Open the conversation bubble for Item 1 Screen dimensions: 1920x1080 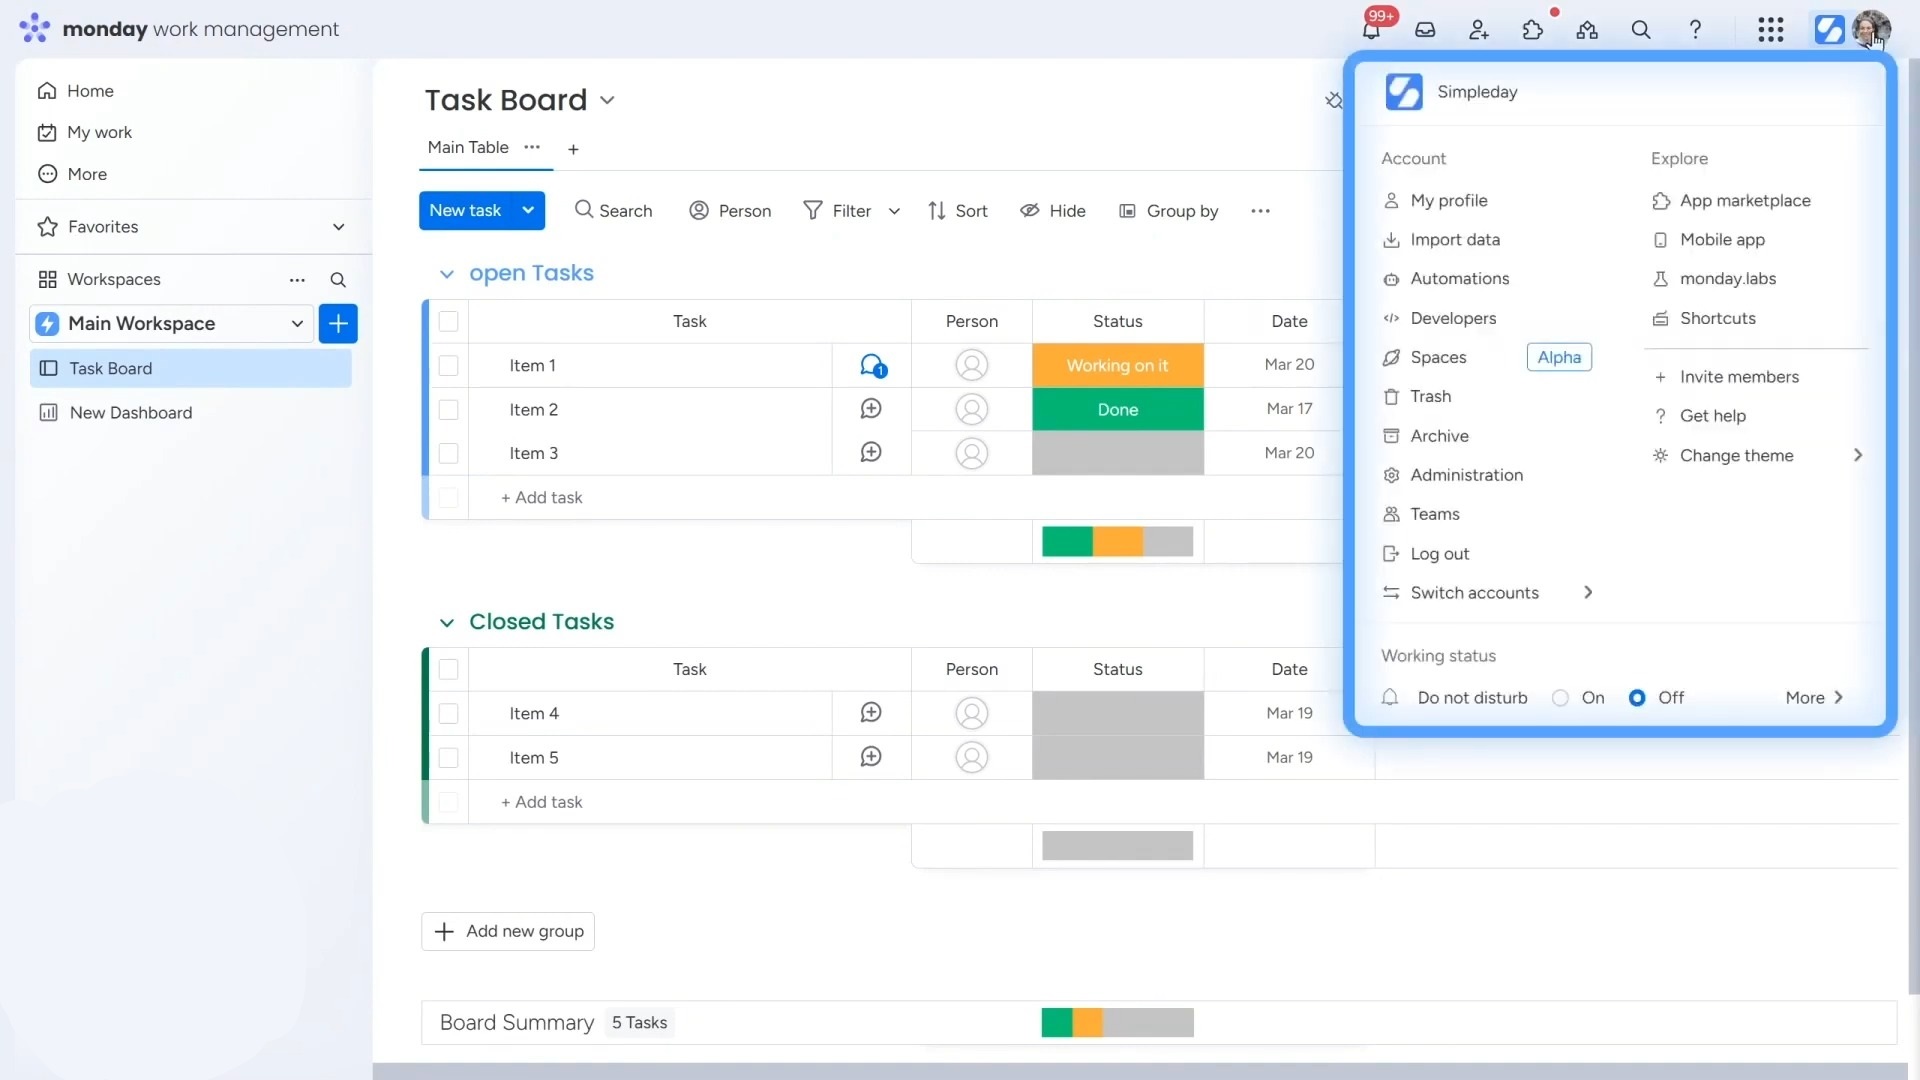click(x=872, y=366)
